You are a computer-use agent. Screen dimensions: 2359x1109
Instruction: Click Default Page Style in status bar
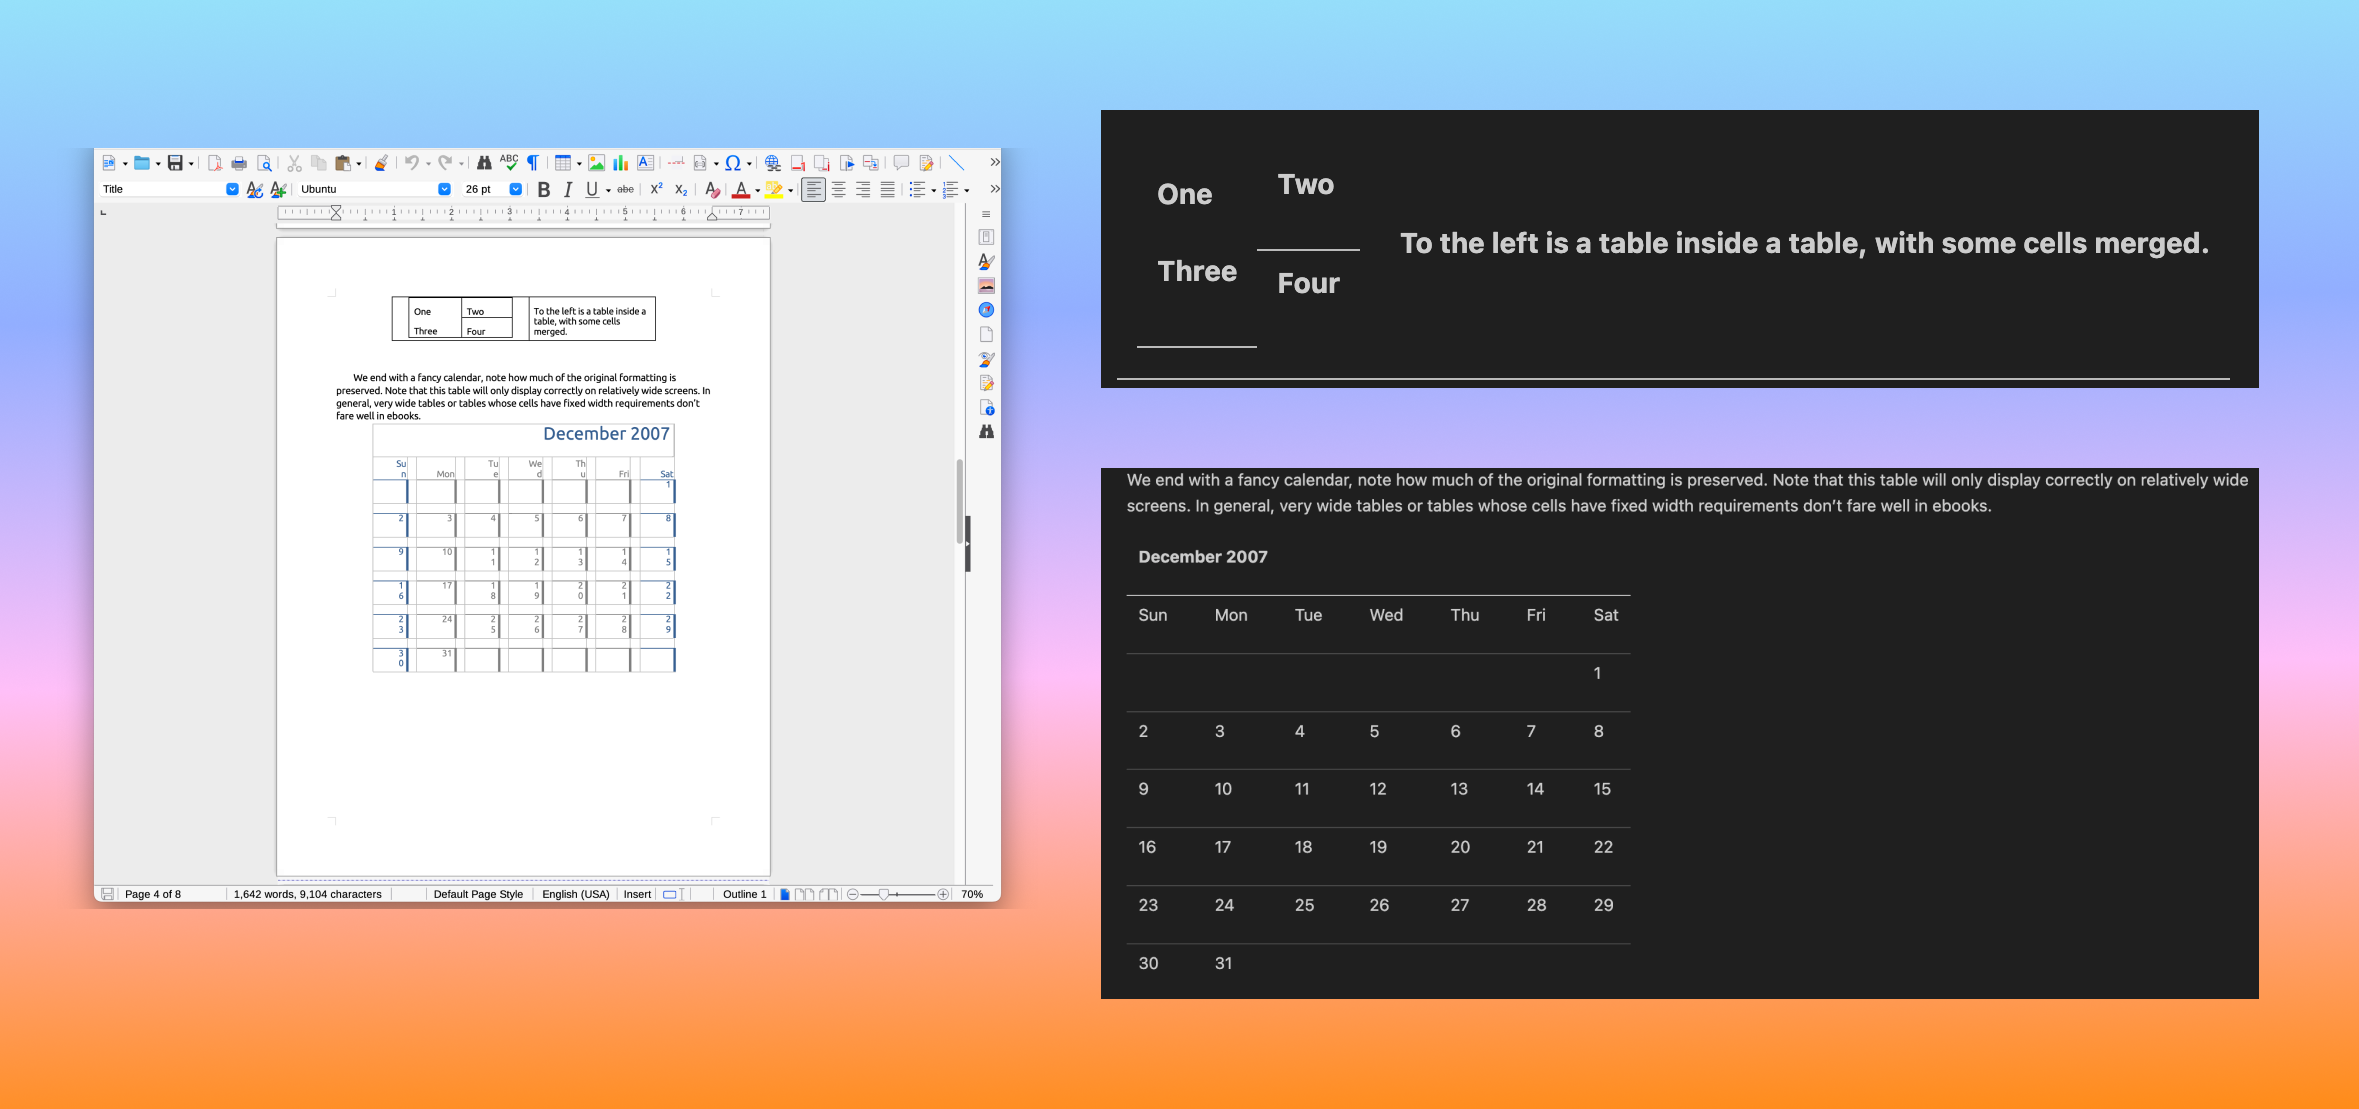[478, 894]
